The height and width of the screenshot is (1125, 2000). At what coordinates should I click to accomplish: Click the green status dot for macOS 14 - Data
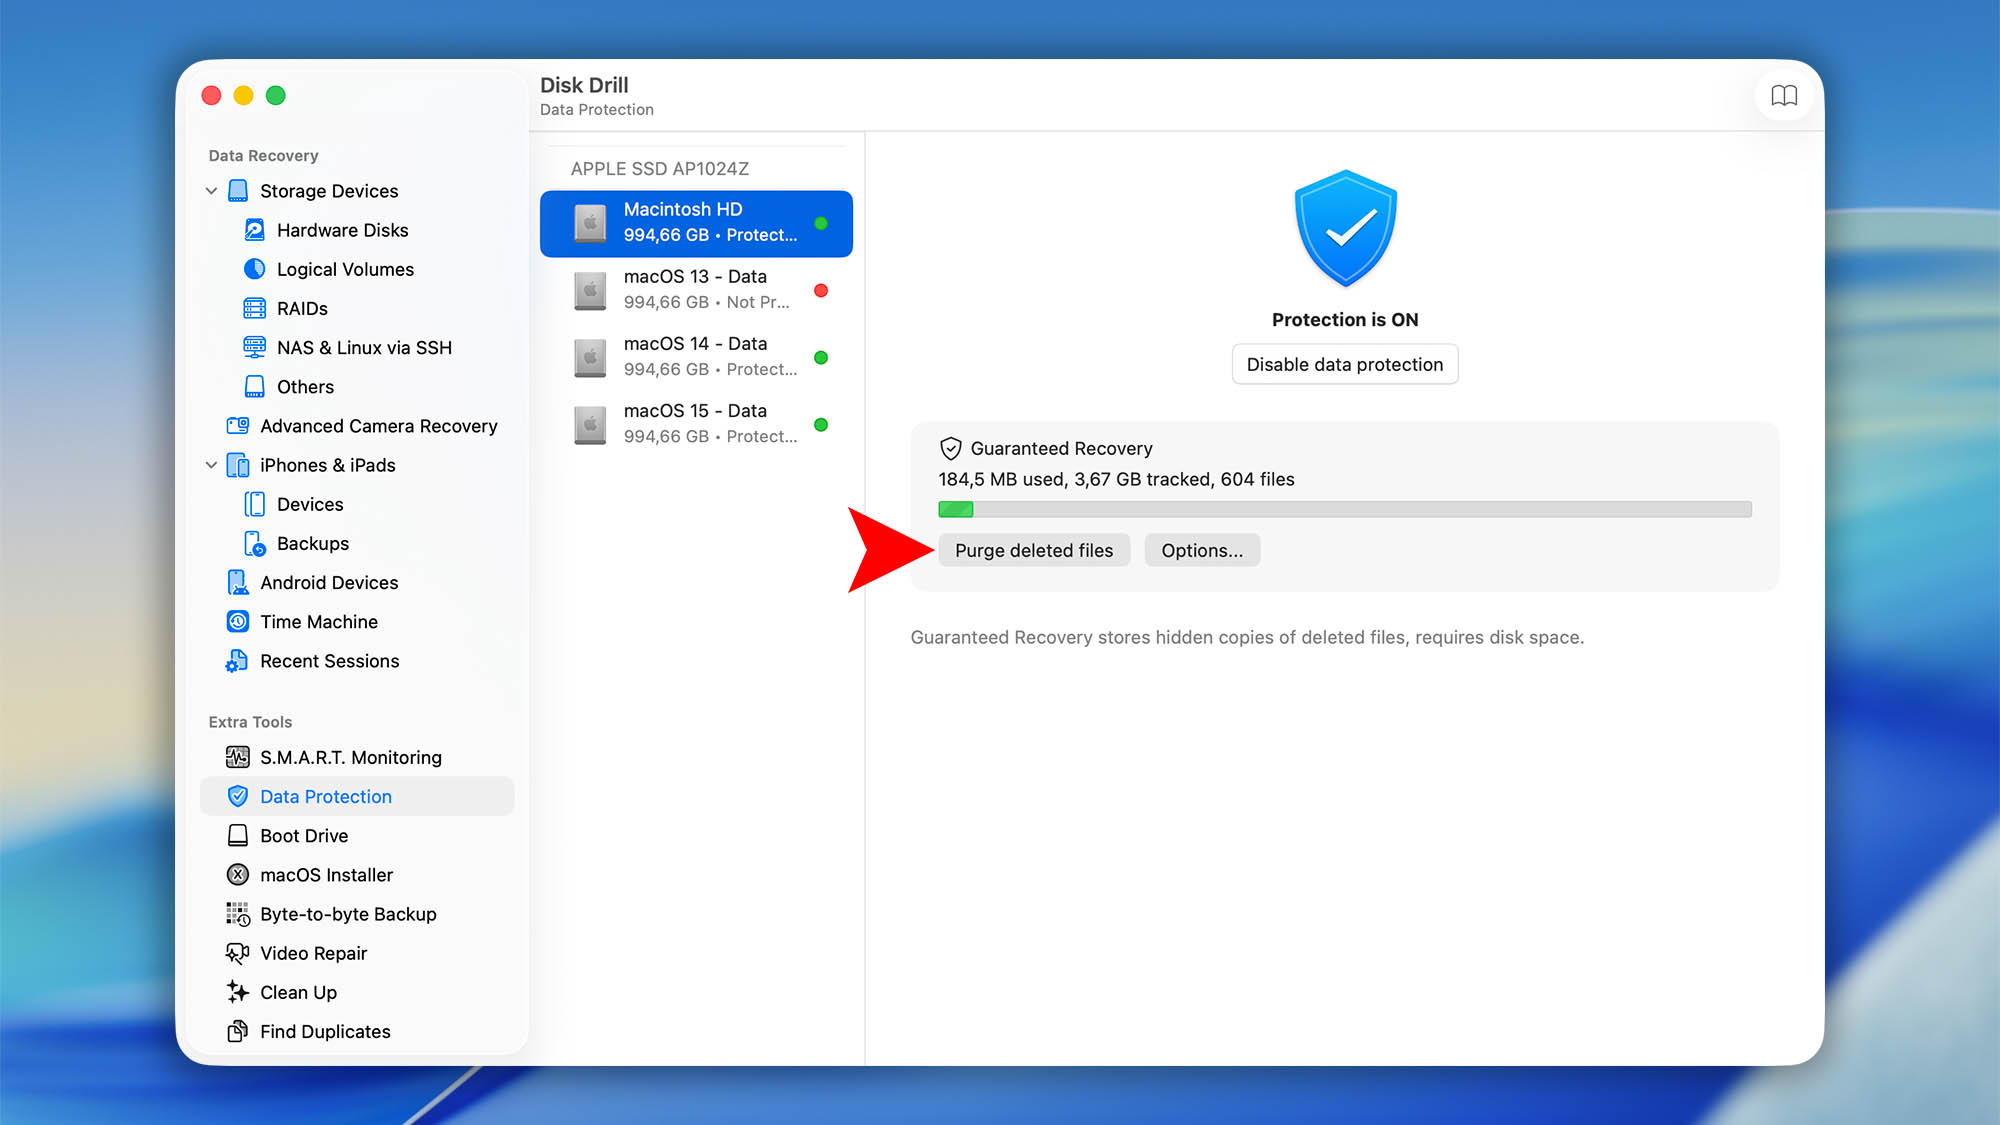click(821, 358)
